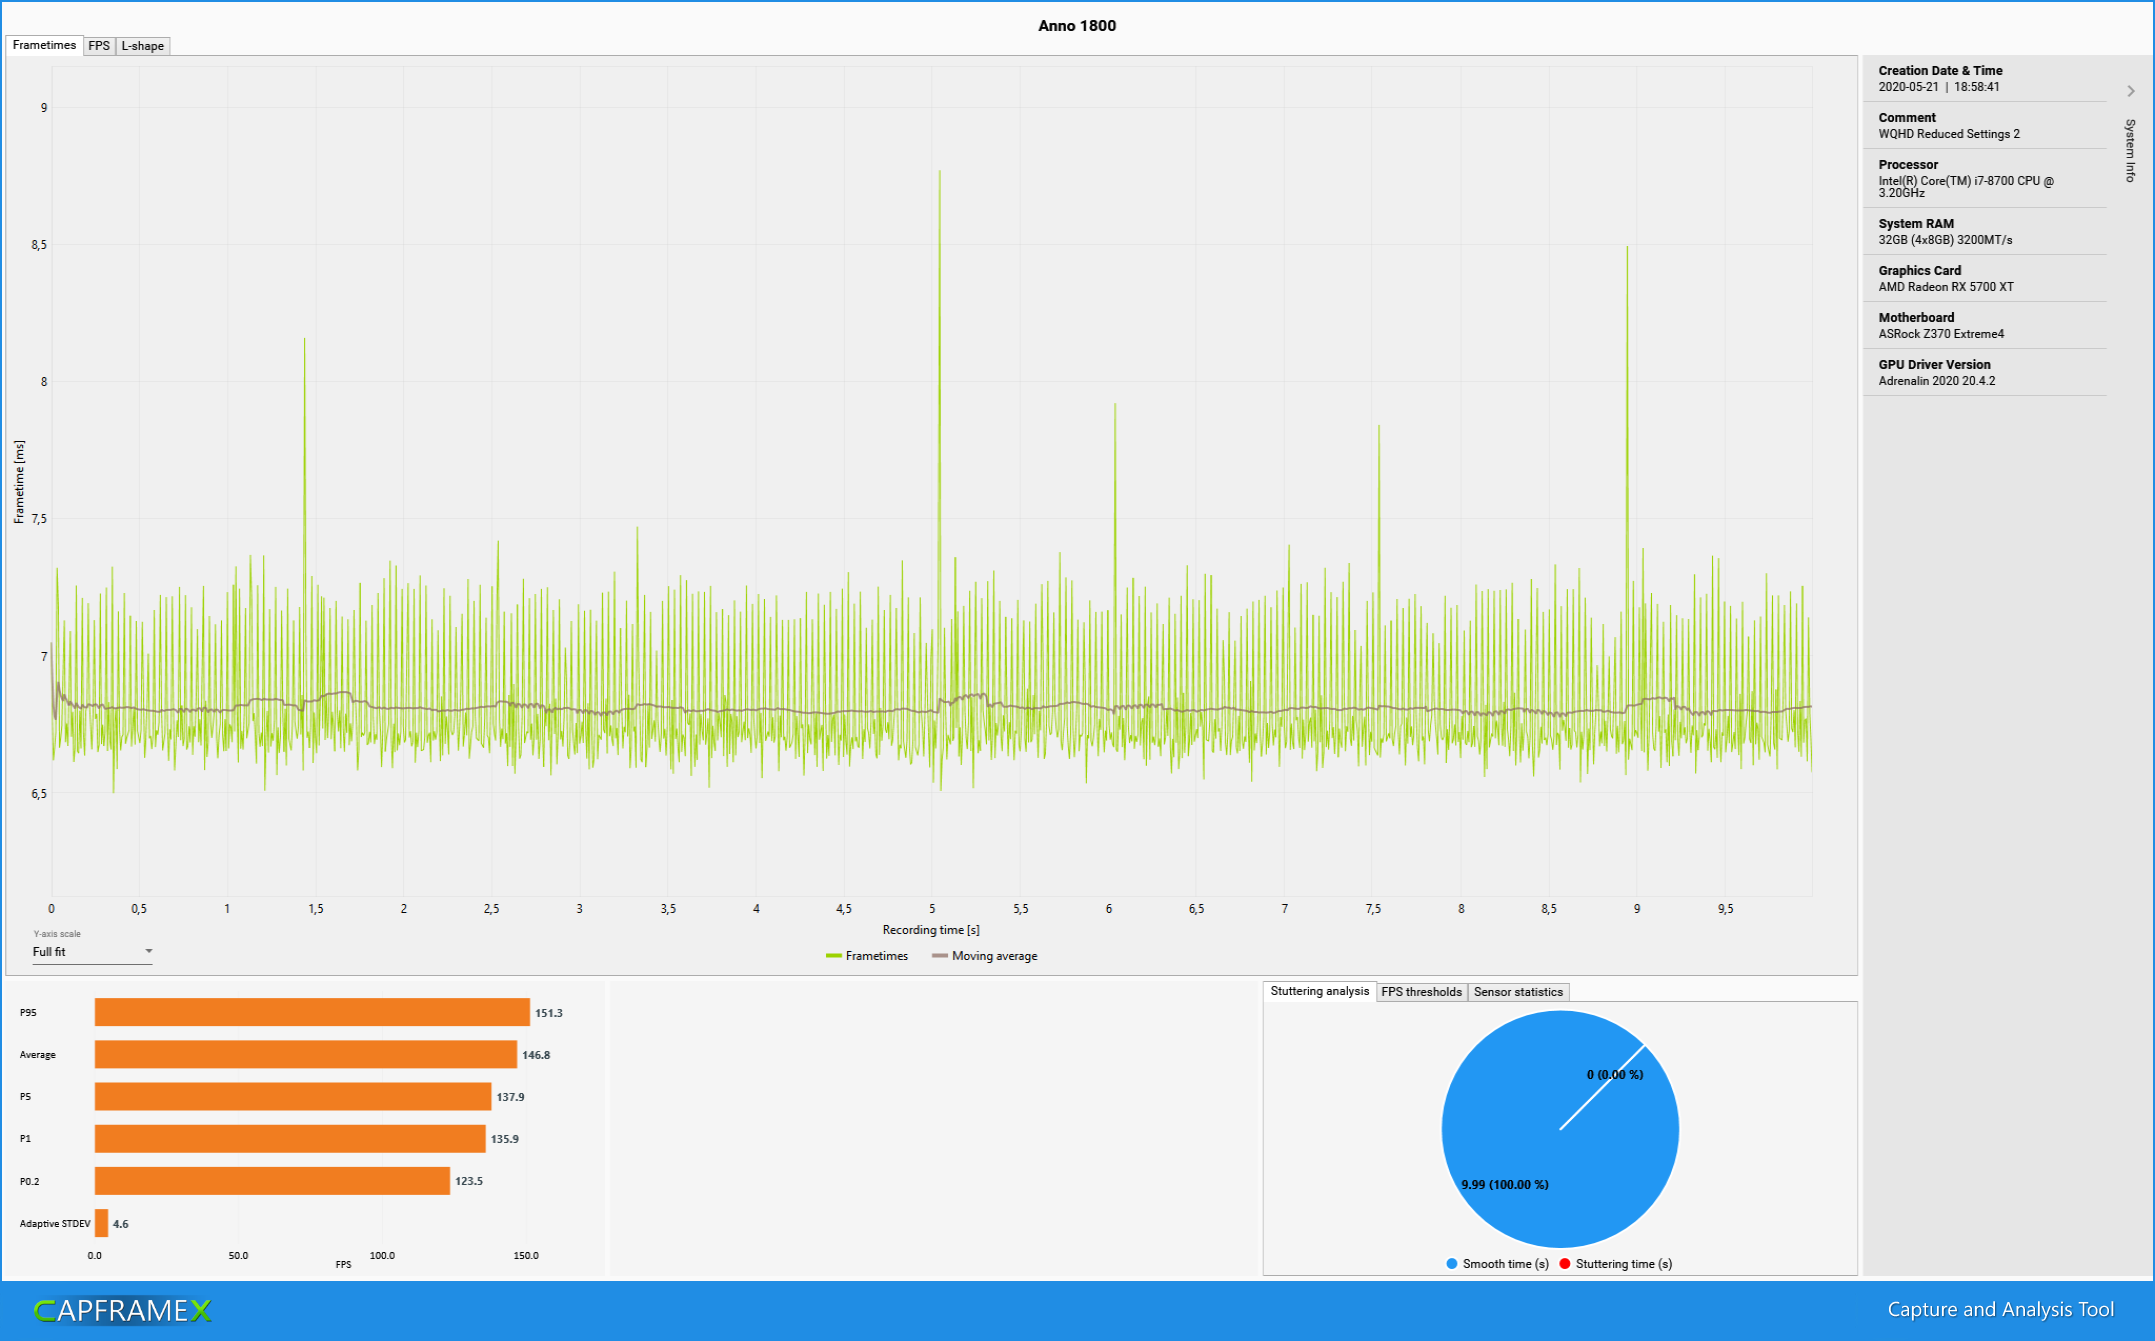Toggle the Moving average legend entry
2155x1341 pixels.
coord(985,956)
